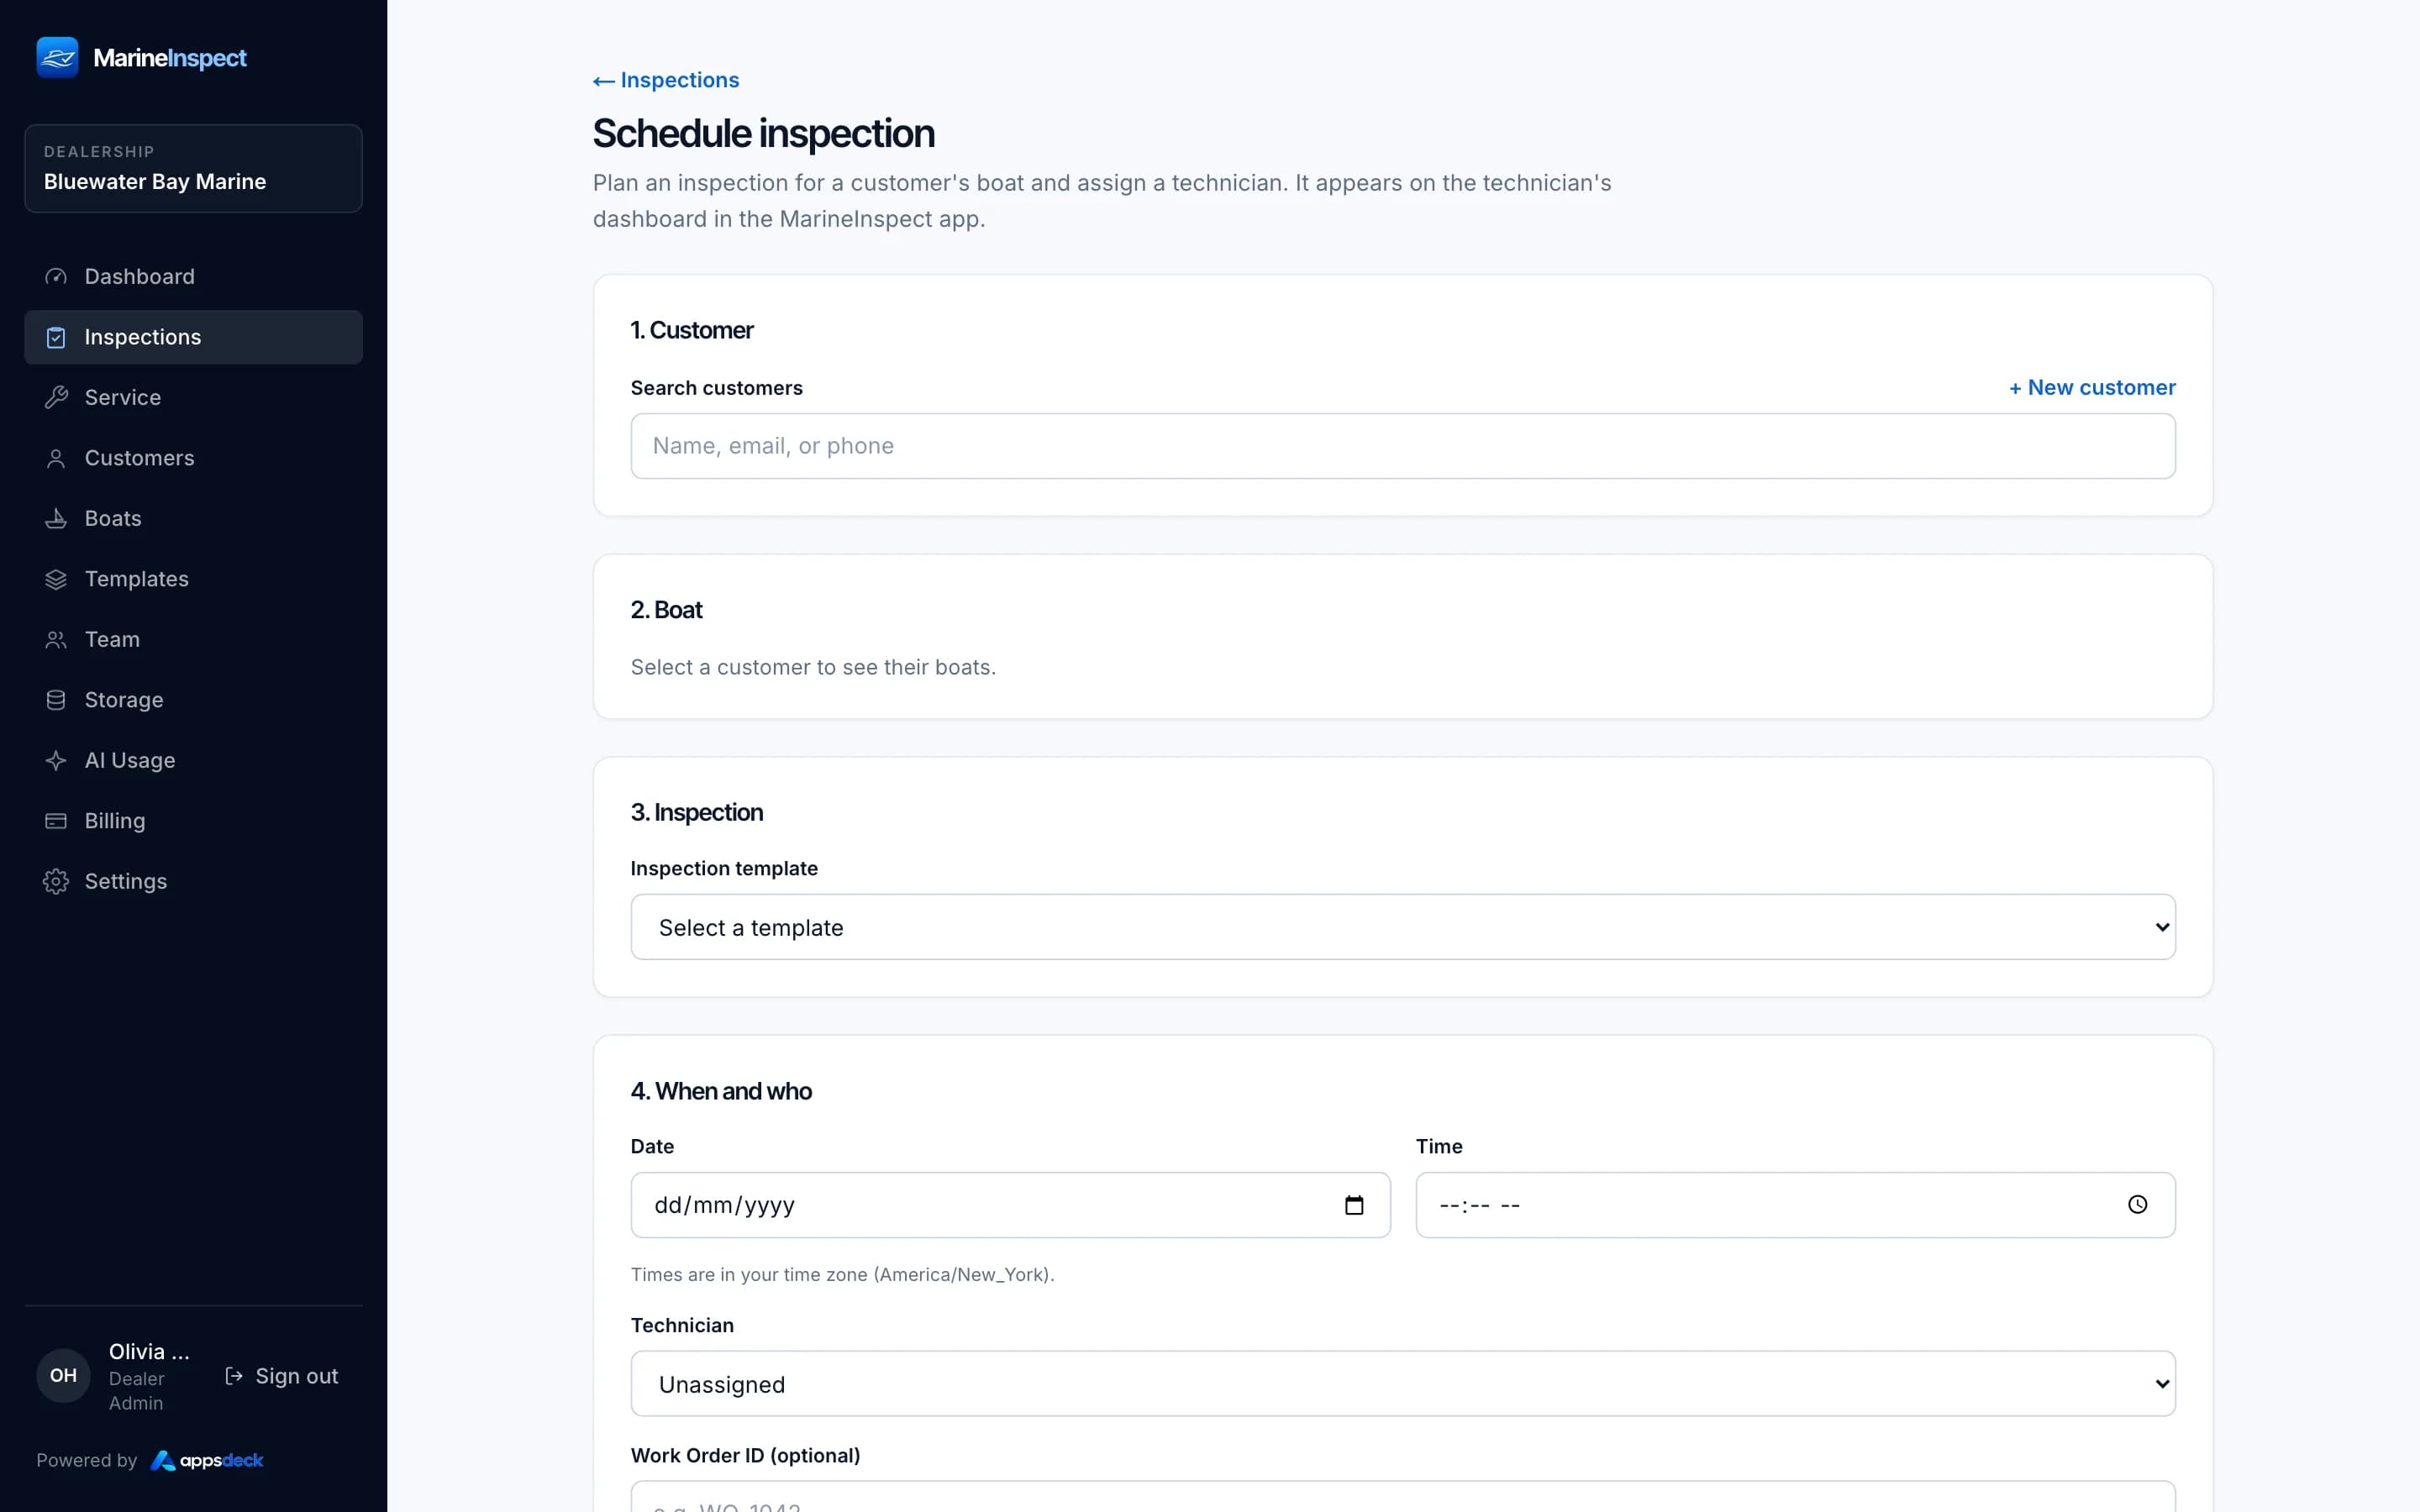Navigate to Templates in the sidebar
Image resolution: width=2420 pixels, height=1512 pixels.
pos(193,579)
